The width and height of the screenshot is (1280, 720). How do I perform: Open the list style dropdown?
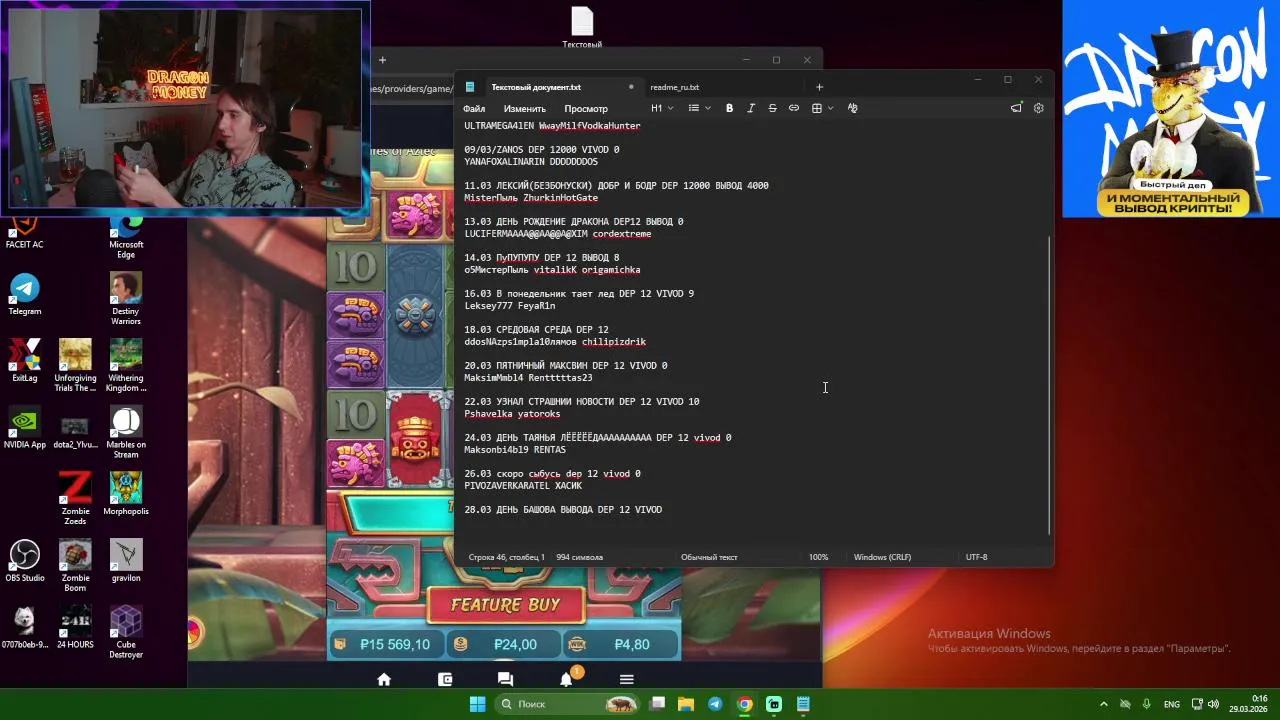699,108
